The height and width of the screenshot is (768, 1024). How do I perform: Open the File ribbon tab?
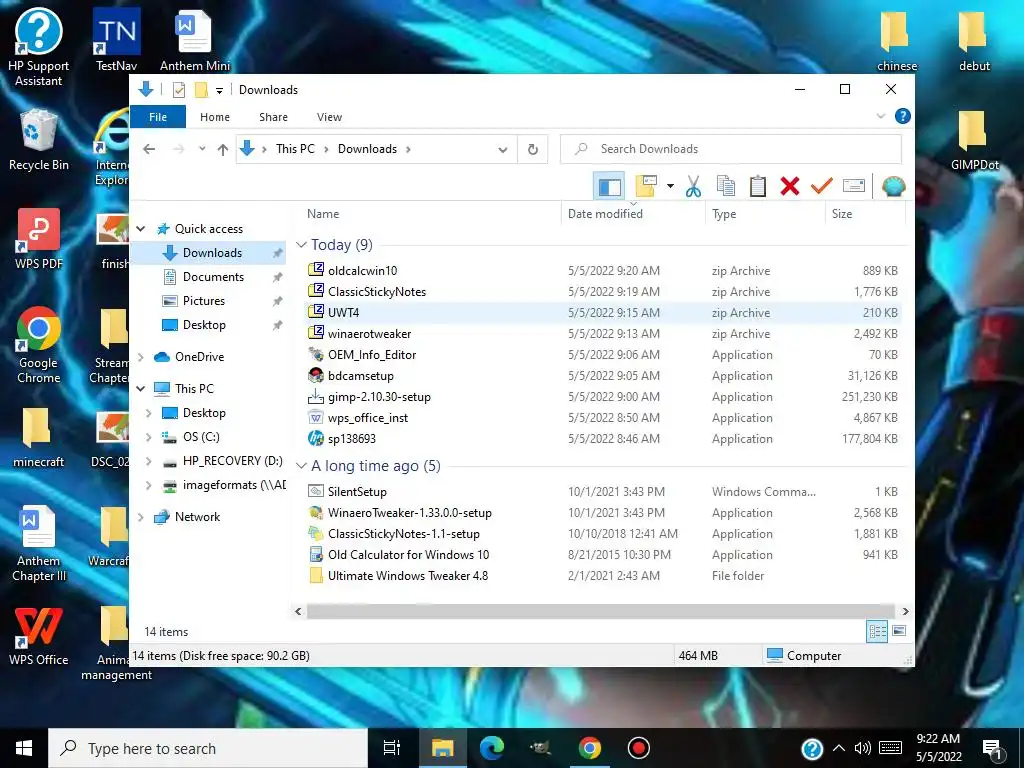(x=158, y=117)
